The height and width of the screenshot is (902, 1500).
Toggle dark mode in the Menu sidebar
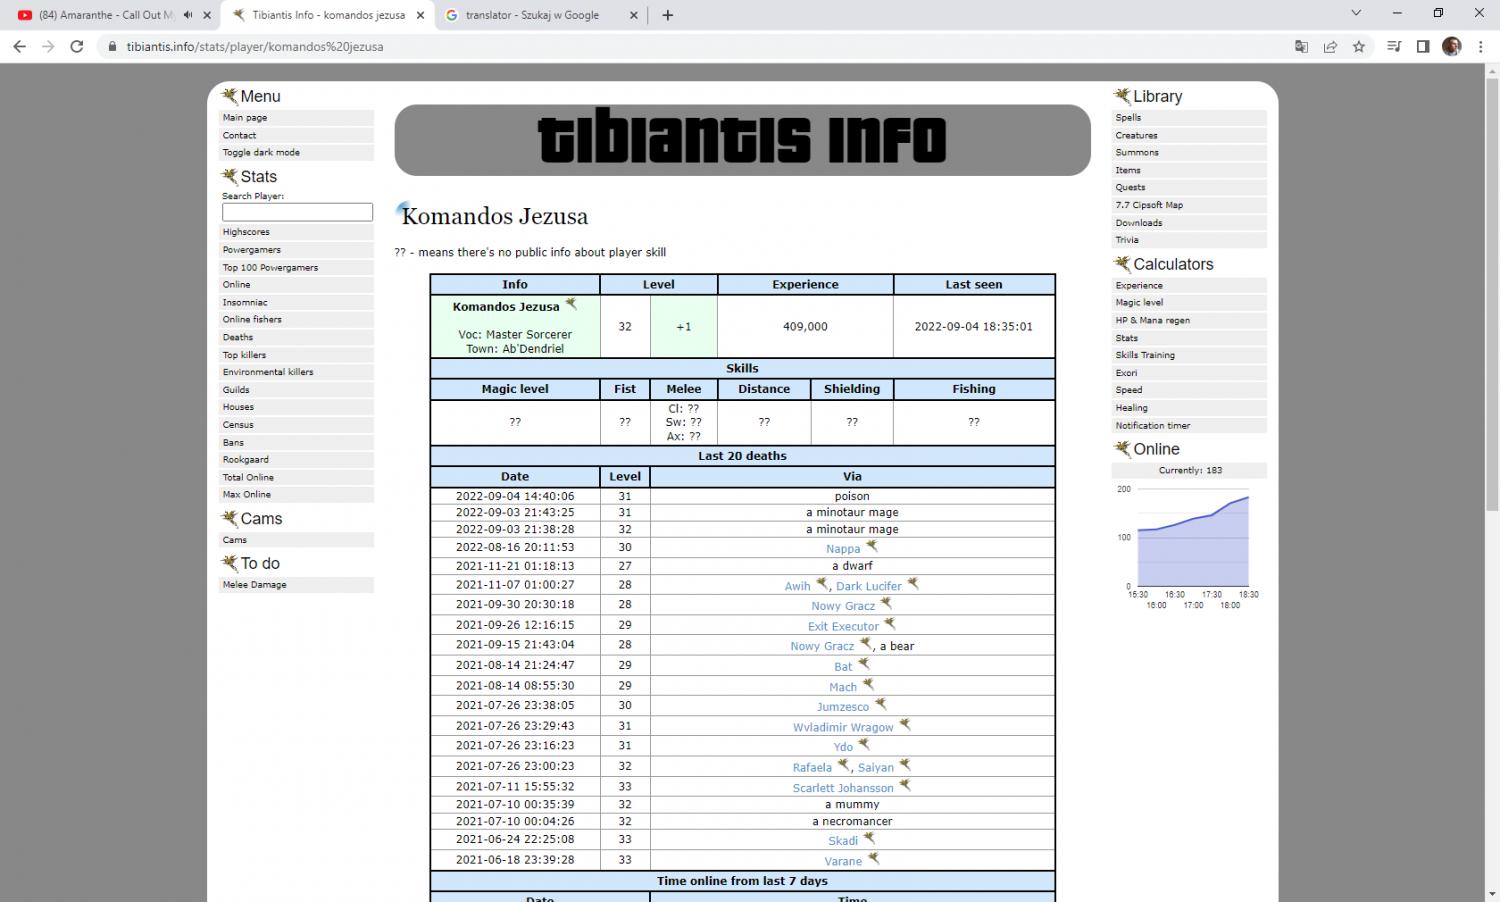tap(261, 153)
